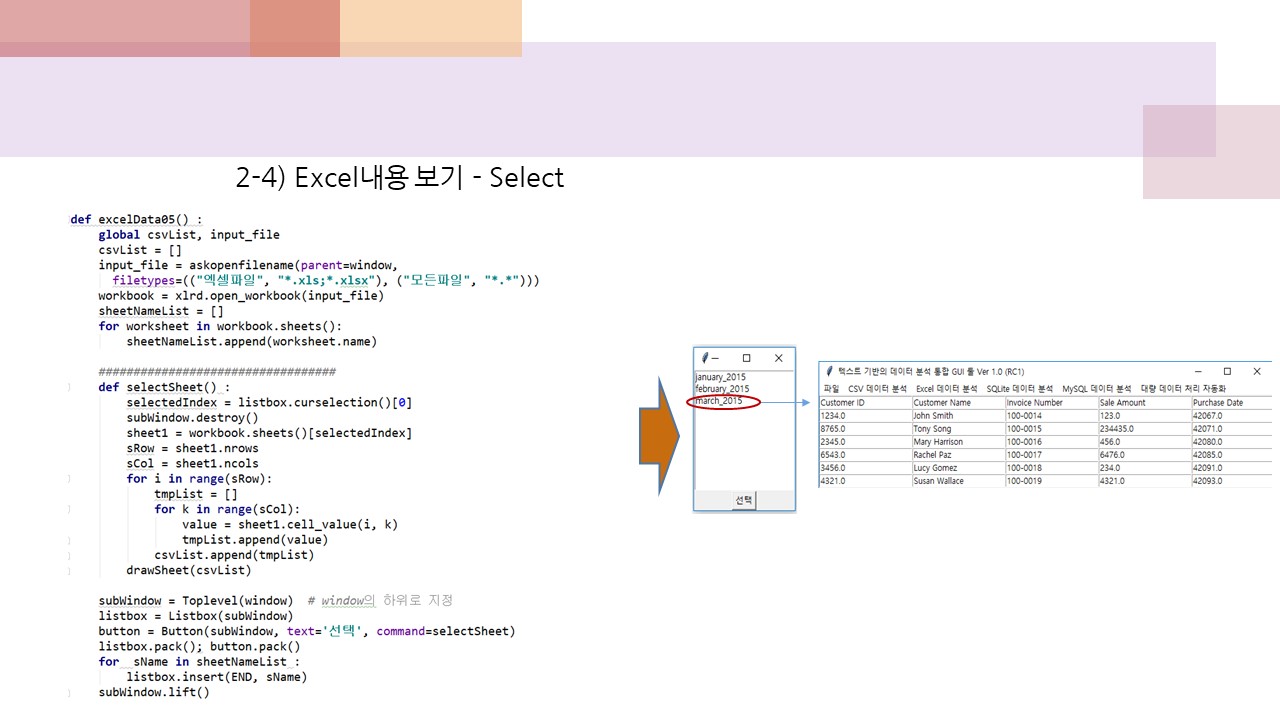The height and width of the screenshot is (720, 1280).
Task: Click the orange arrow shape on the slide
Action: coord(660,435)
